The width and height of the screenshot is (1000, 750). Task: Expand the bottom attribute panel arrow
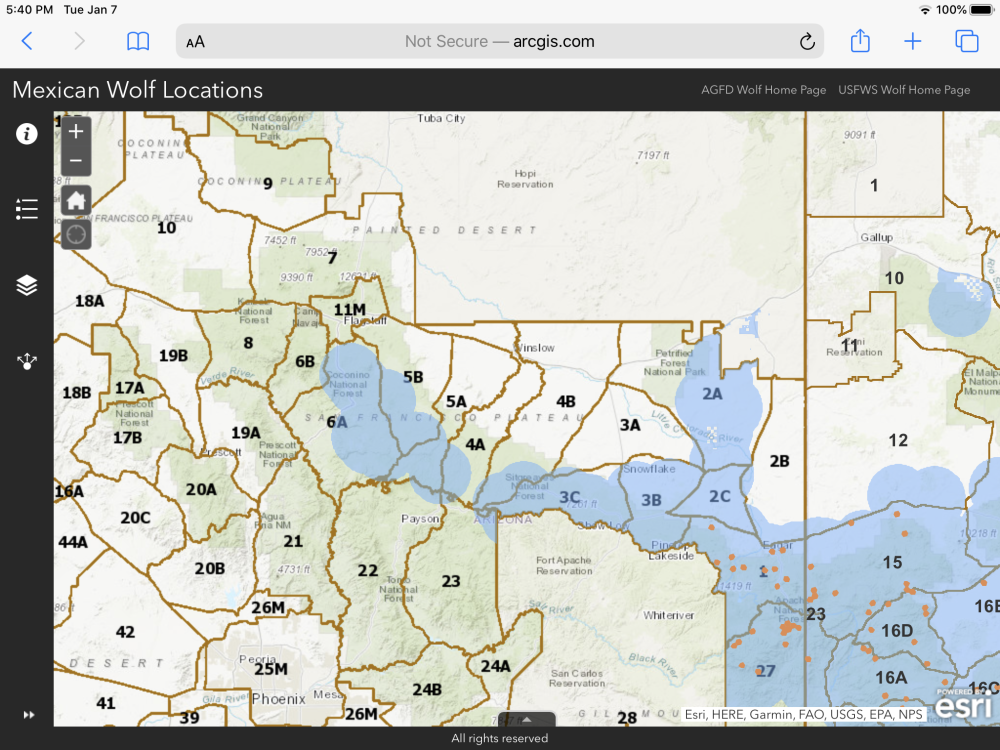pyautogui.click(x=526, y=719)
